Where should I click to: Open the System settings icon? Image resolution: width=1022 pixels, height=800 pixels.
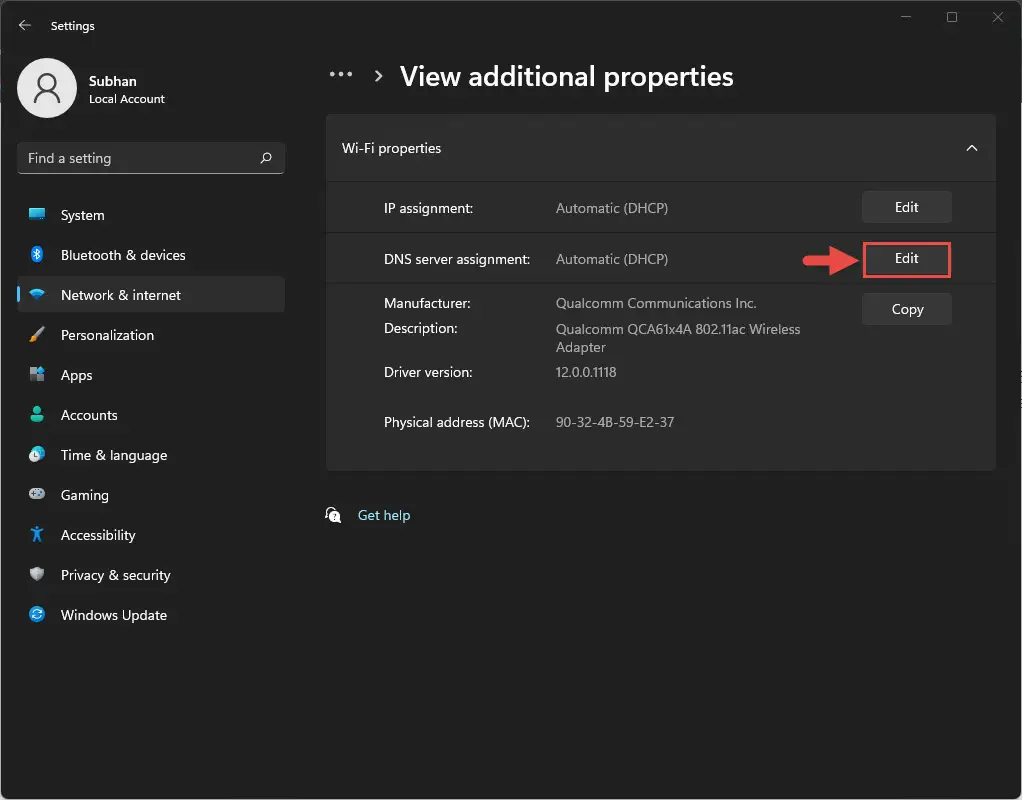pos(37,215)
